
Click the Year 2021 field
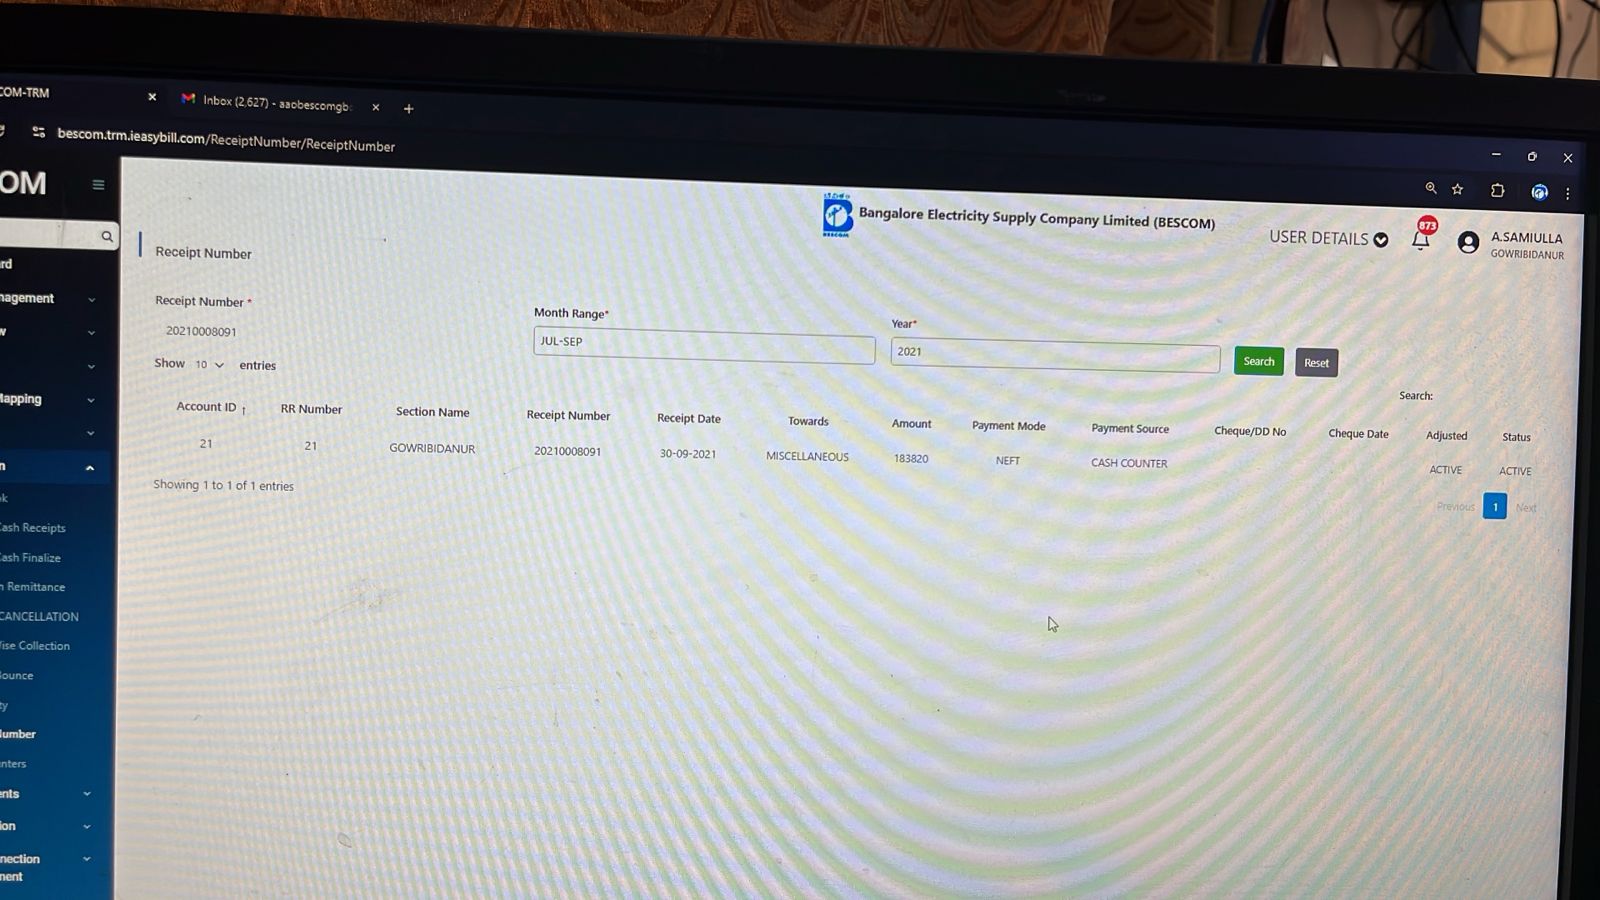coord(1055,354)
